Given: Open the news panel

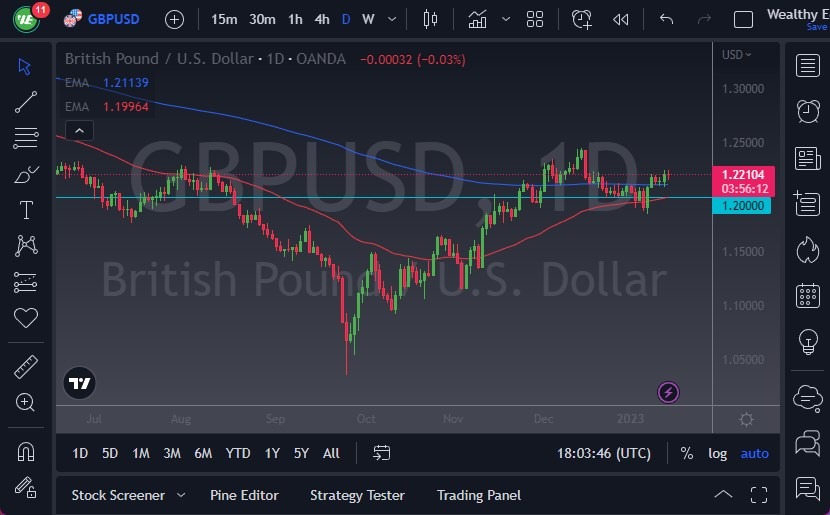Looking at the screenshot, I should (x=808, y=158).
